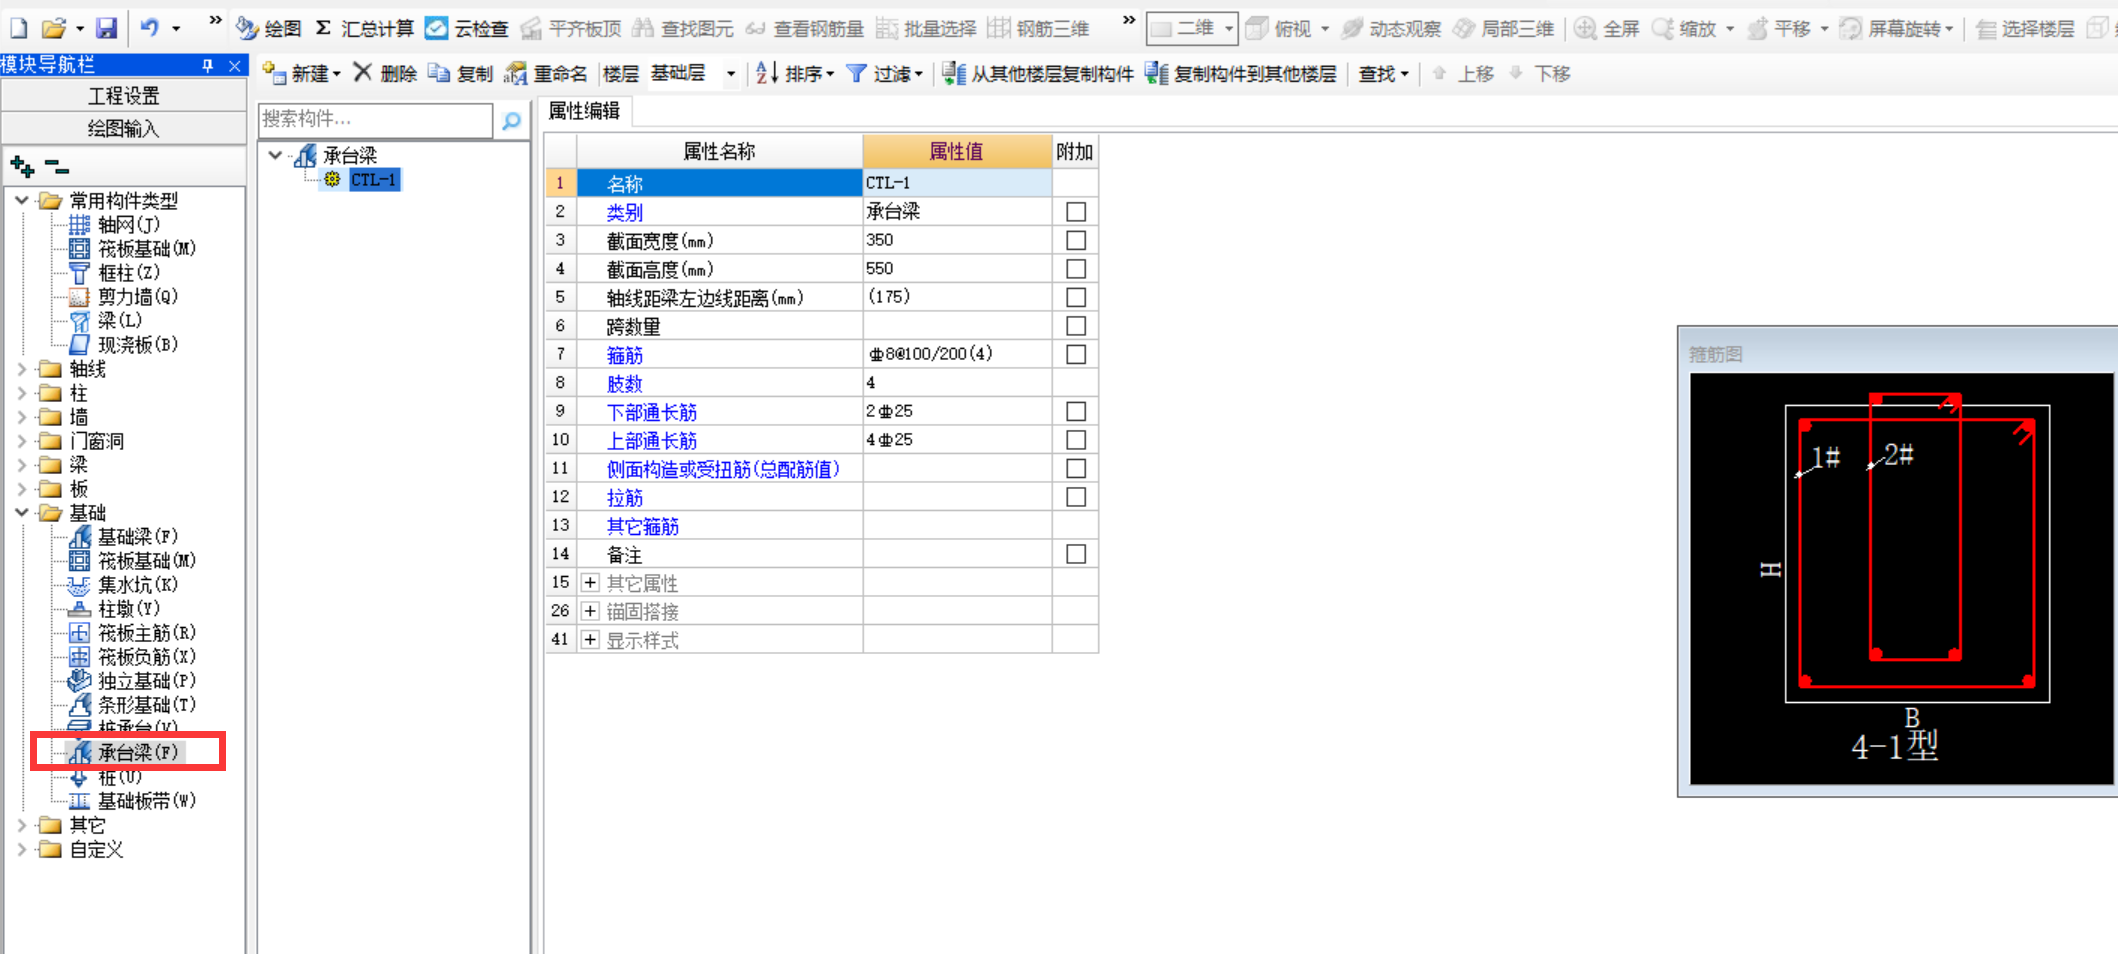
Task: Toggle 附加 checkbox for 下部通长筋 row
Action: coord(1076,412)
